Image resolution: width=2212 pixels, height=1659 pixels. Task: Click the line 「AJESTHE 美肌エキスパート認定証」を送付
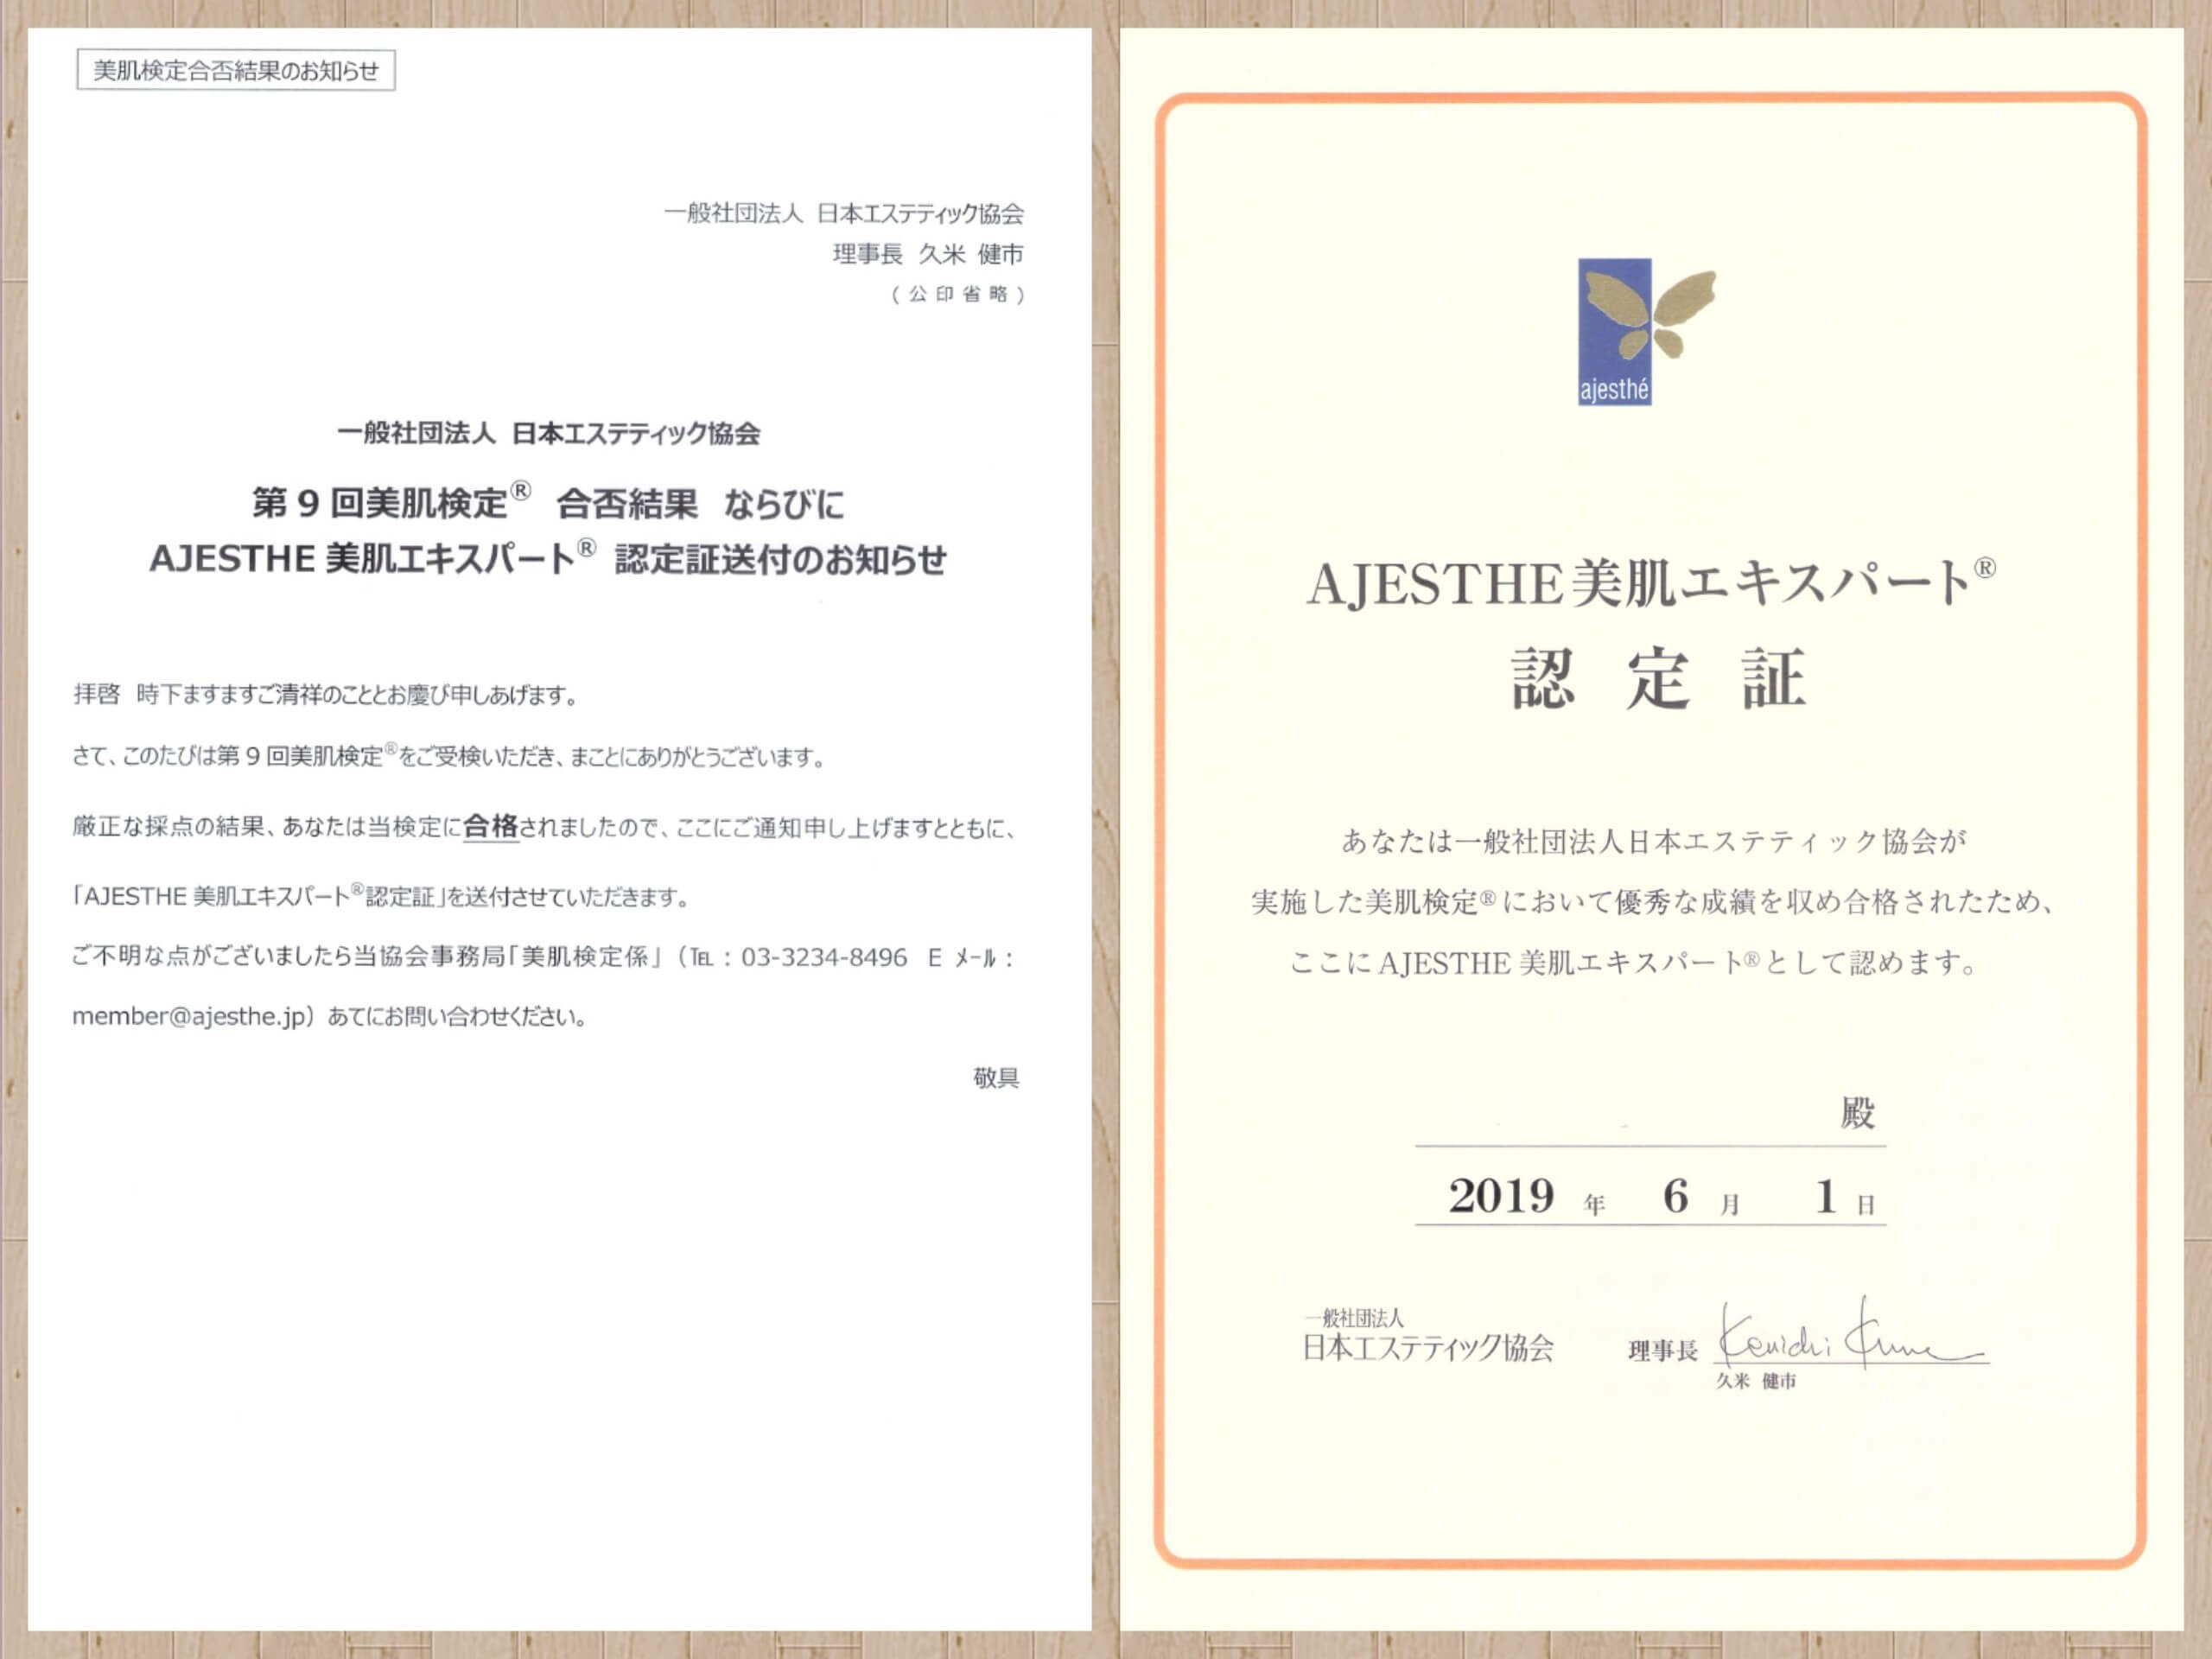(x=381, y=896)
